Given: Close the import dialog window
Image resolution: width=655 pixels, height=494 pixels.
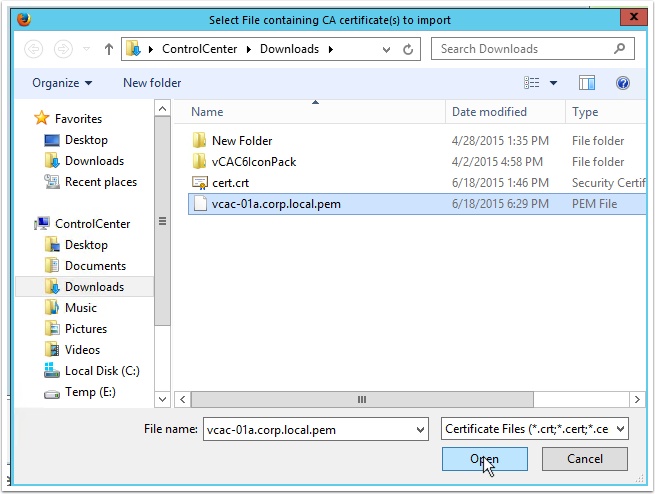Looking at the screenshot, I should coord(633,17).
